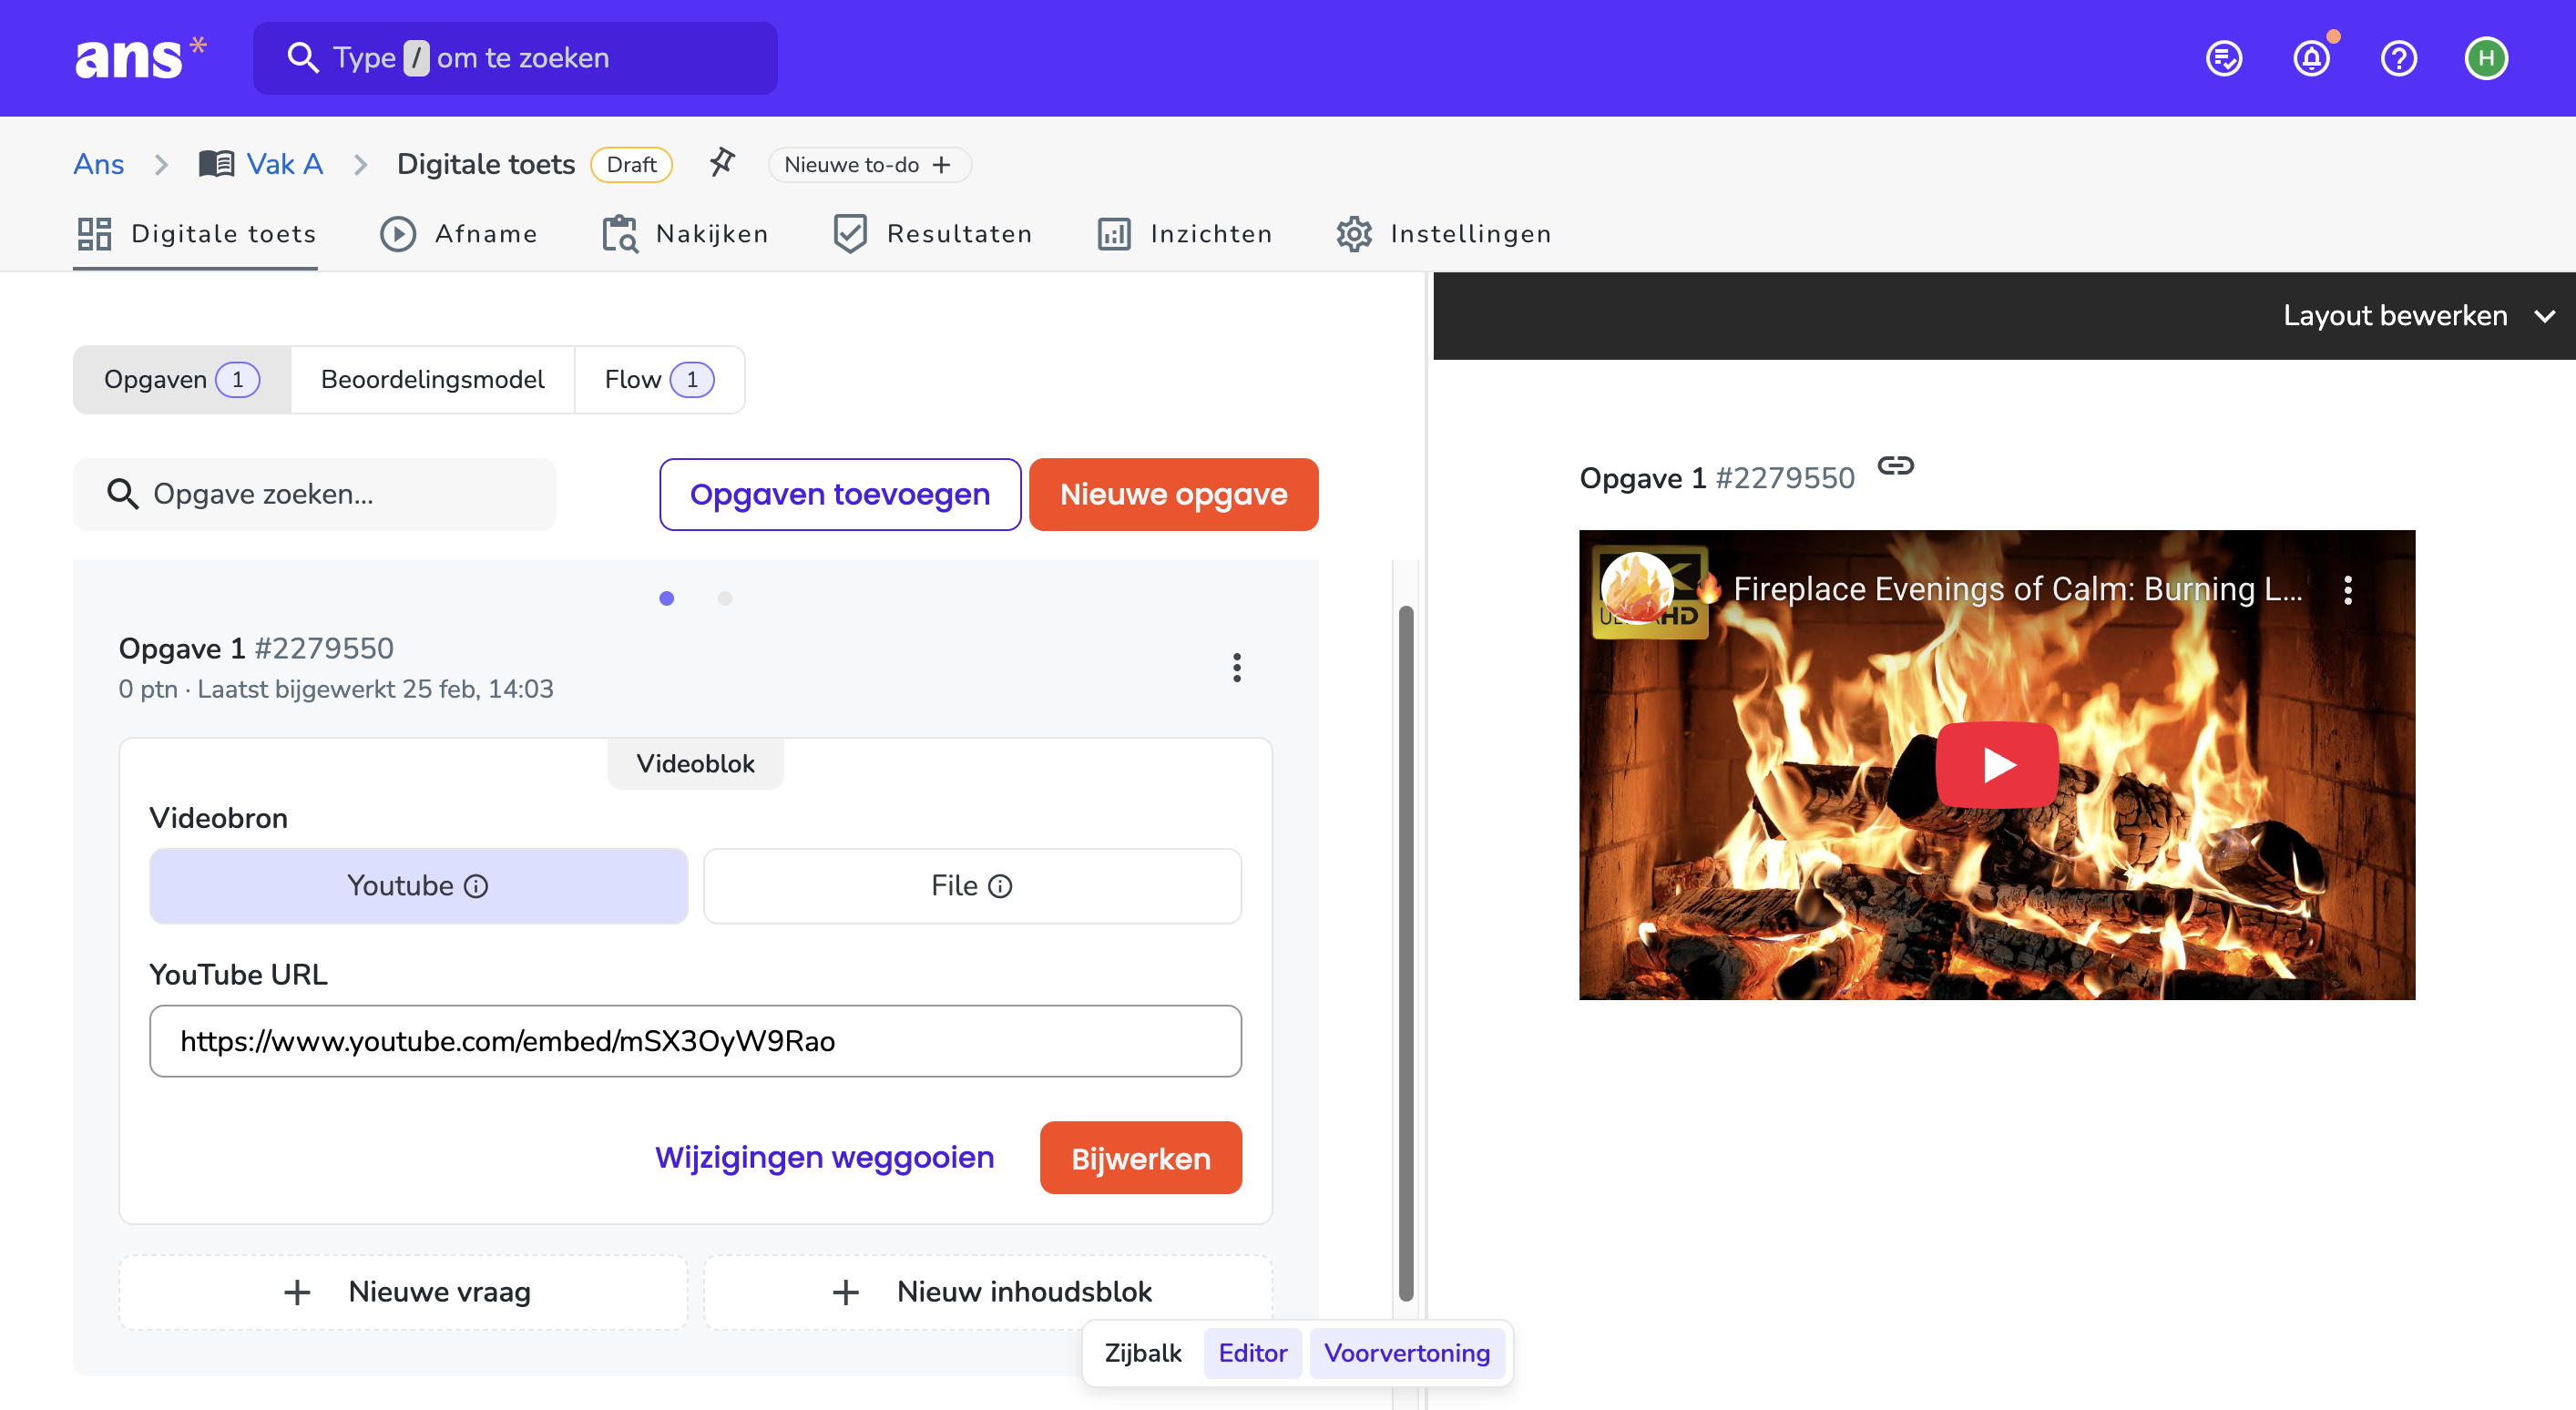The height and width of the screenshot is (1410, 2576).
Task: Click the YouTube channel avatar in video
Action: point(1637,588)
